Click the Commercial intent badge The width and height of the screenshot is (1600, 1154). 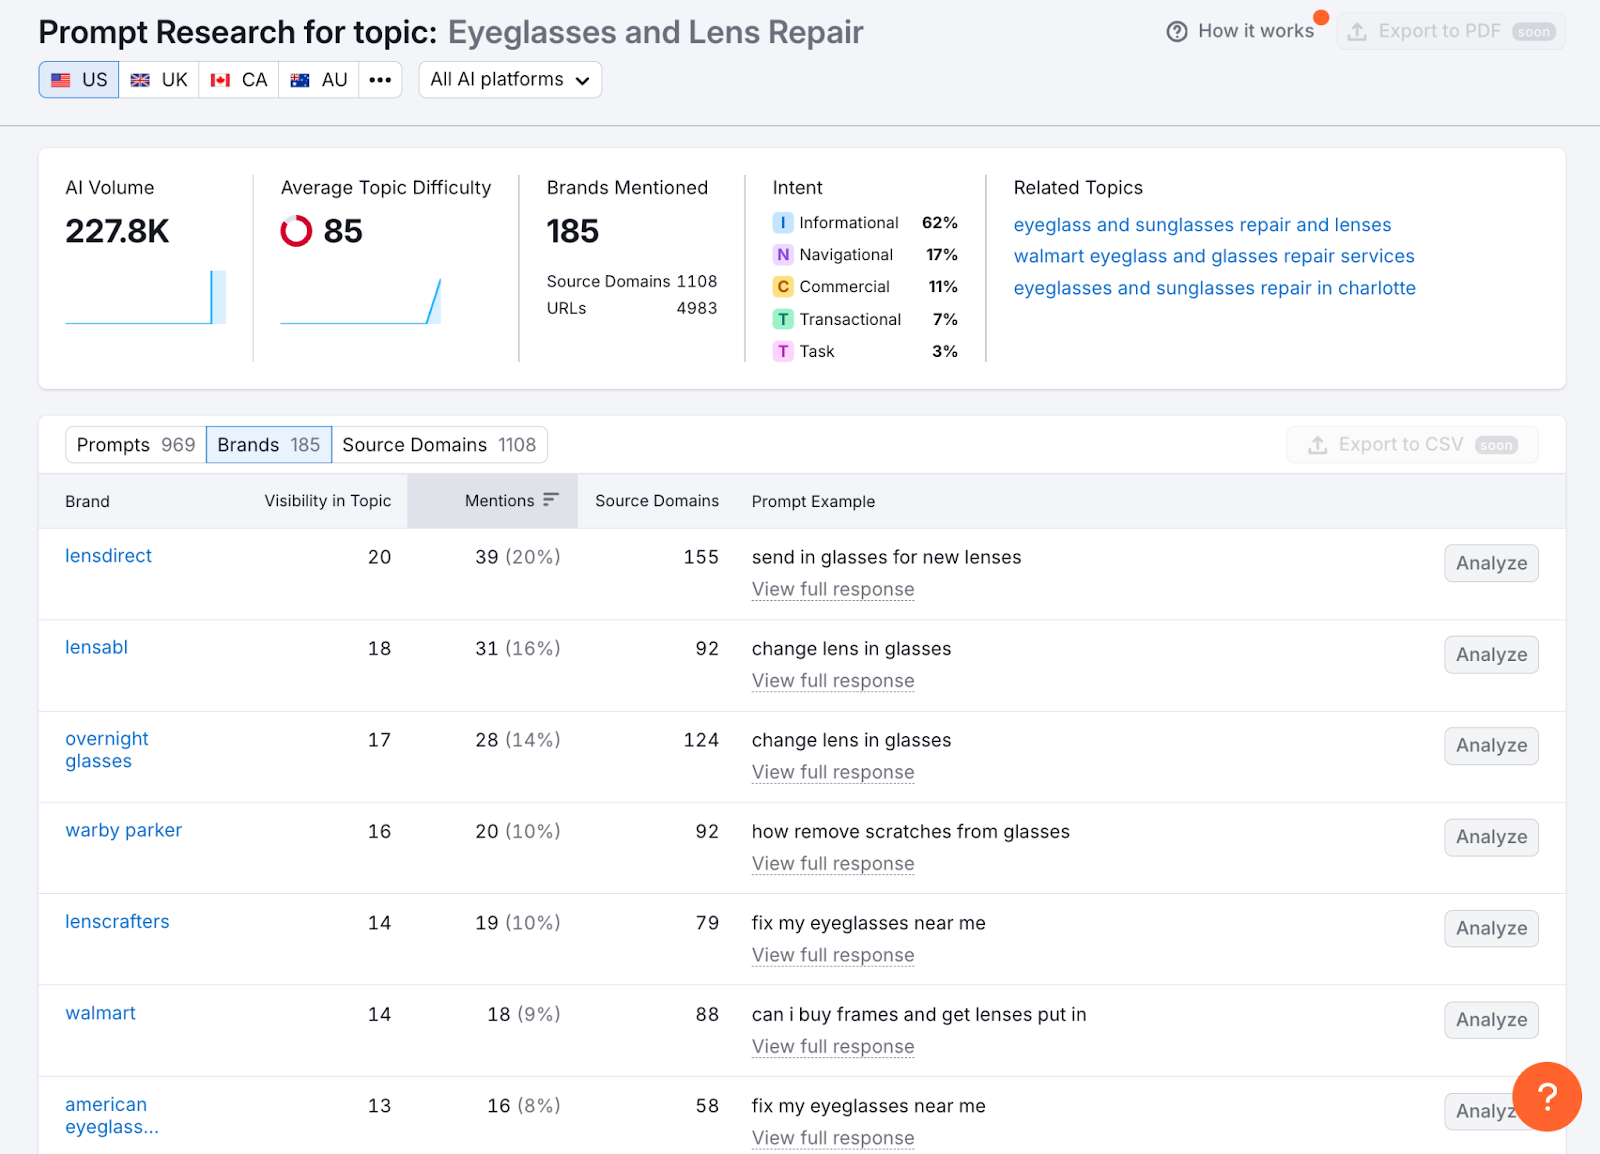(783, 287)
